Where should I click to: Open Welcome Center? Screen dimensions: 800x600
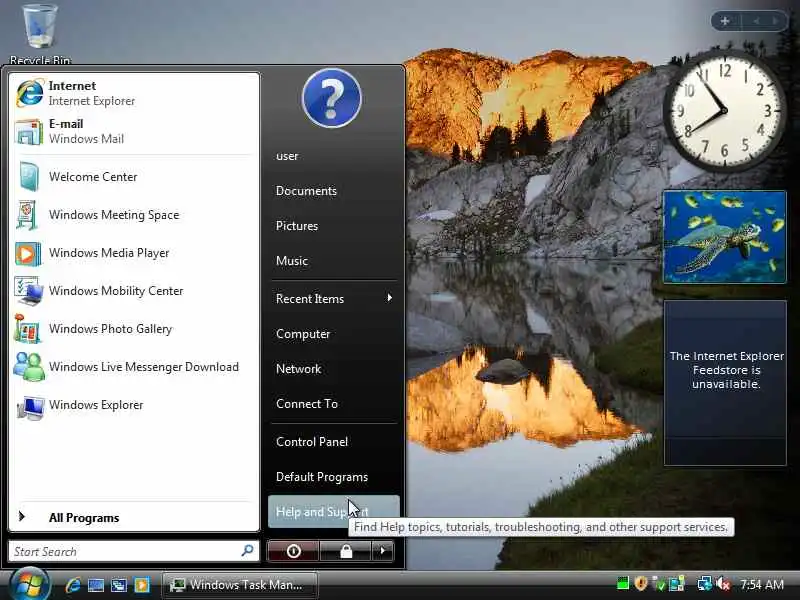[134, 177]
